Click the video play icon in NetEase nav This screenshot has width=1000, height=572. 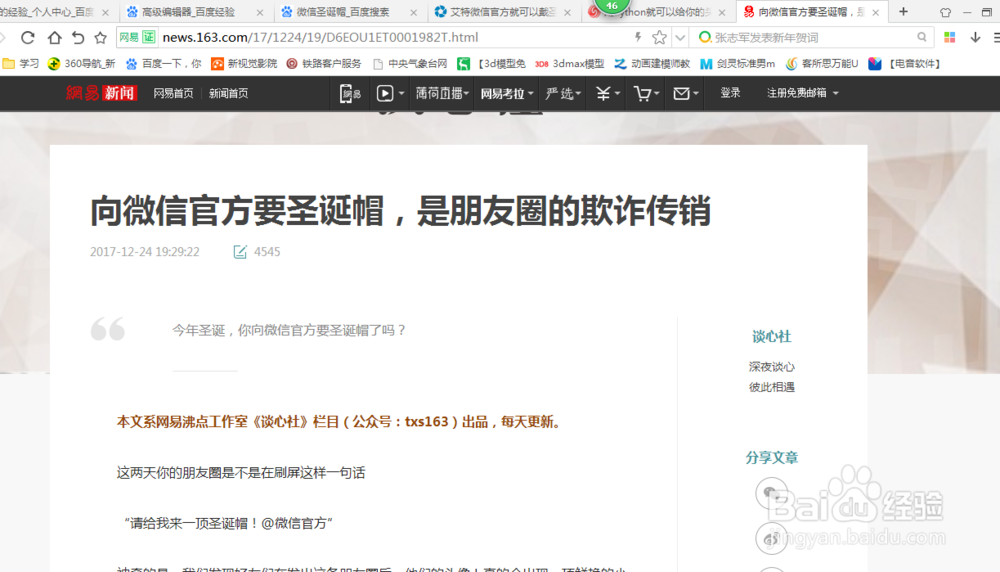point(385,94)
